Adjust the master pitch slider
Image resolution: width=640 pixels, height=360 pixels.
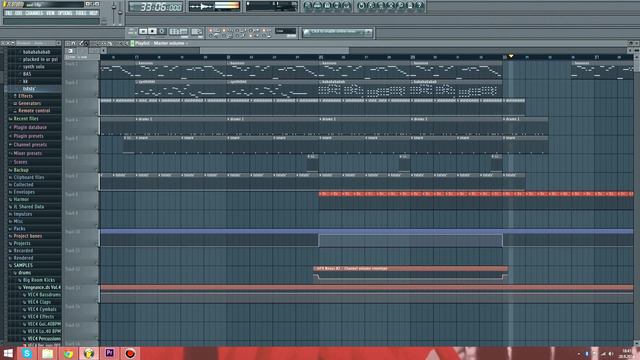120,12
